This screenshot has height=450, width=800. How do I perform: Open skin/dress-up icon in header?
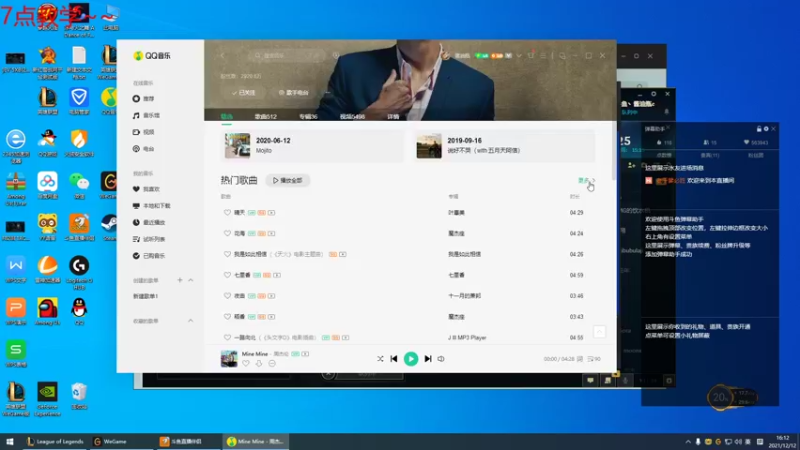coord(531,55)
